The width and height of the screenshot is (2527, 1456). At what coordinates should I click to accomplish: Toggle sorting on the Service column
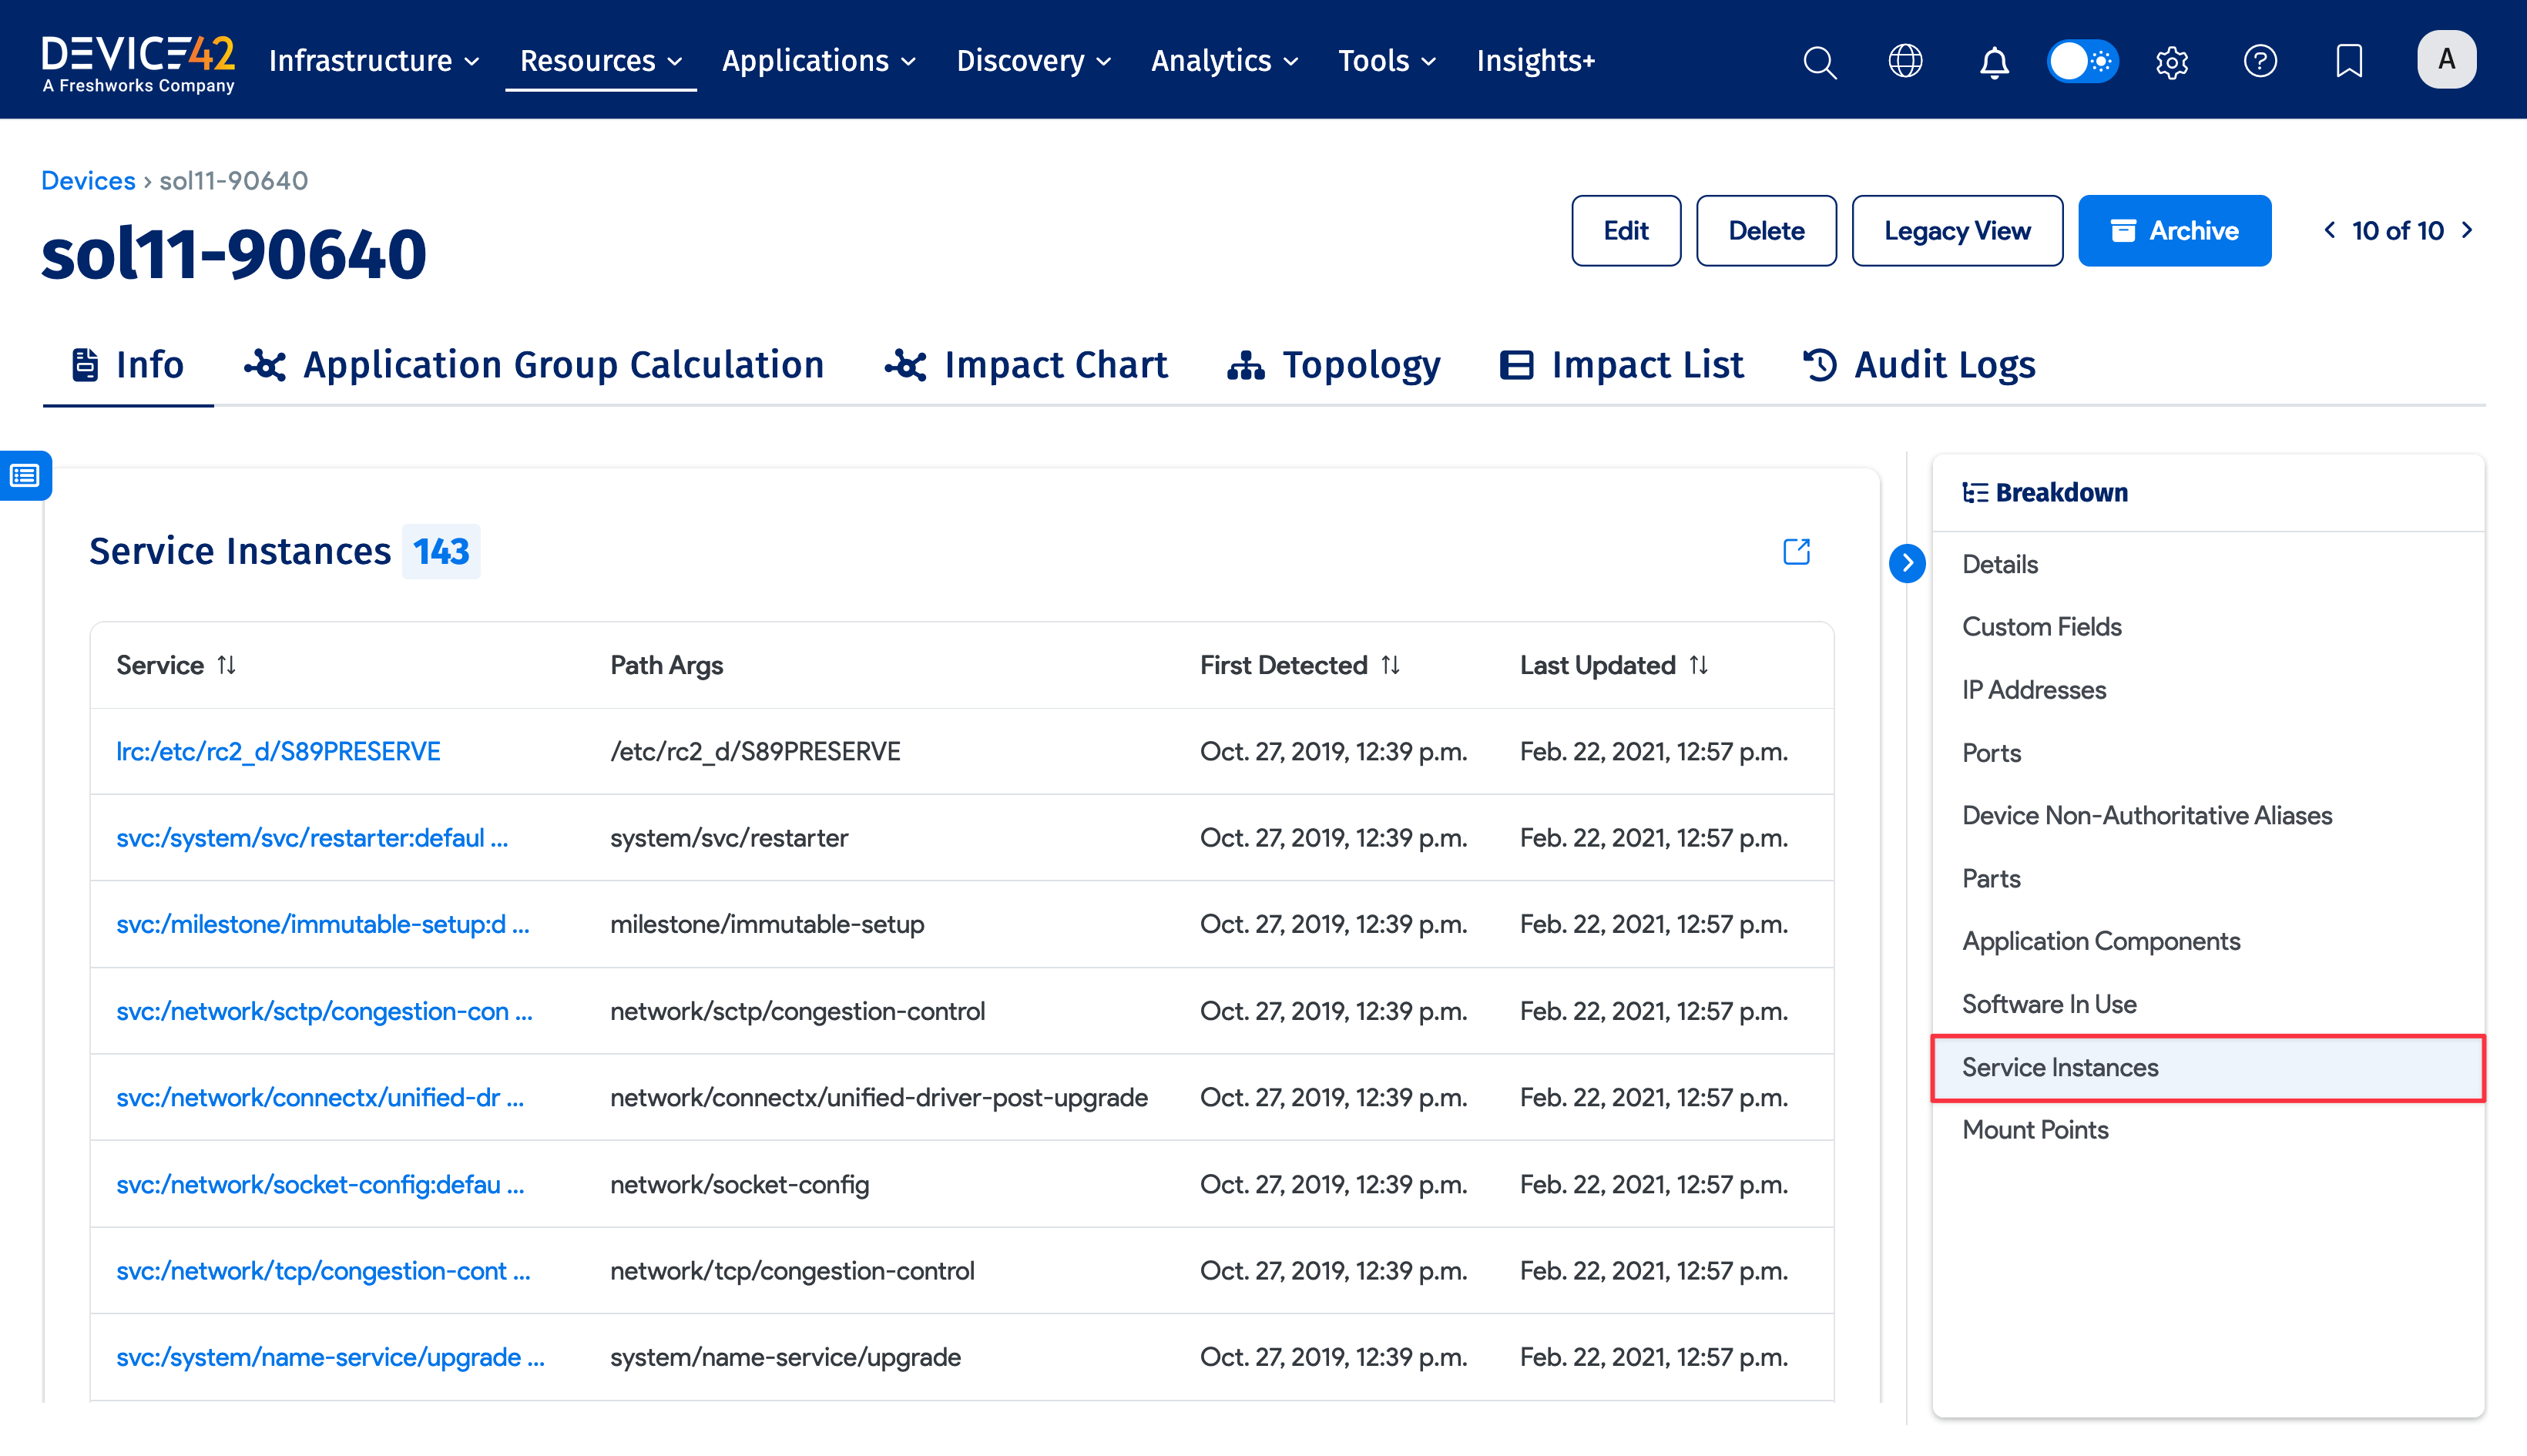(225, 664)
